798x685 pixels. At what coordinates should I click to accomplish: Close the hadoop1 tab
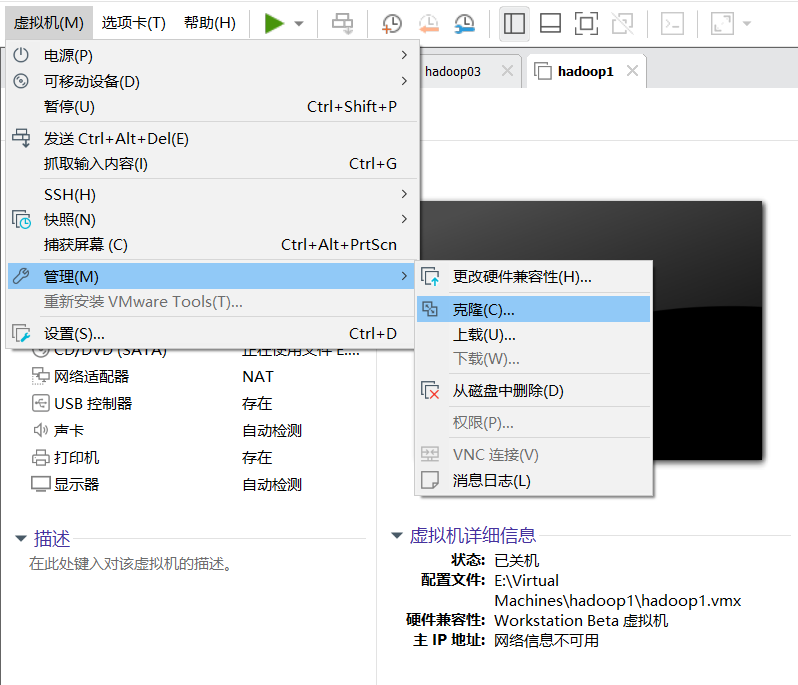coord(632,71)
